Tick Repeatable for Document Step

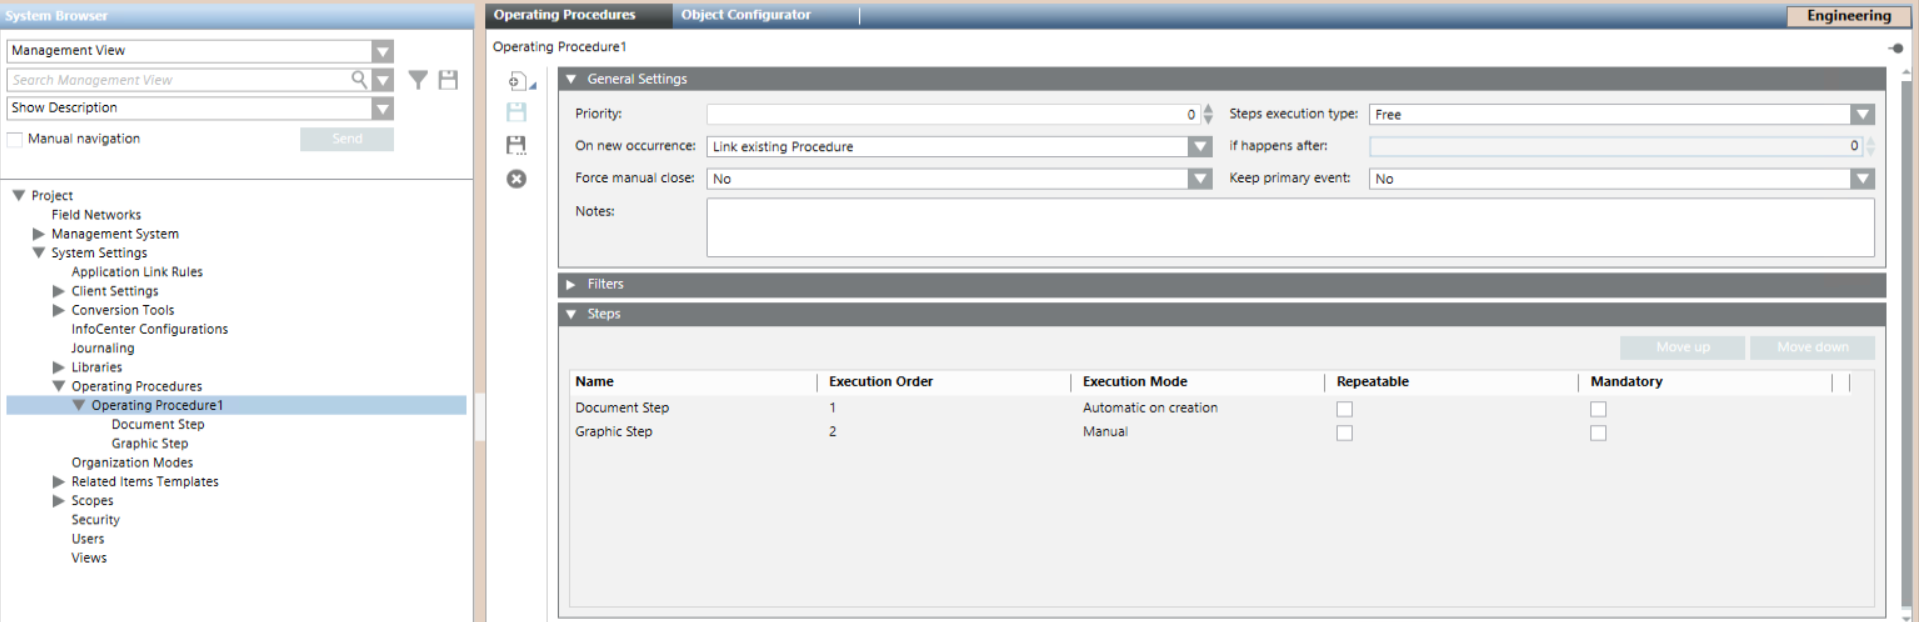point(1344,409)
